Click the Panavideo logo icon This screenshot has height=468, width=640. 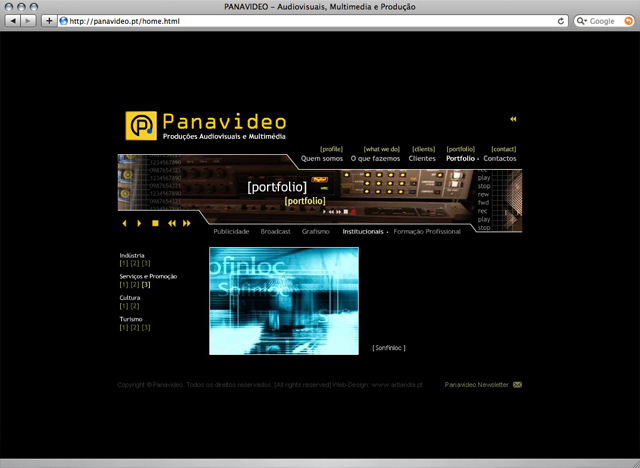pos(141,126)
